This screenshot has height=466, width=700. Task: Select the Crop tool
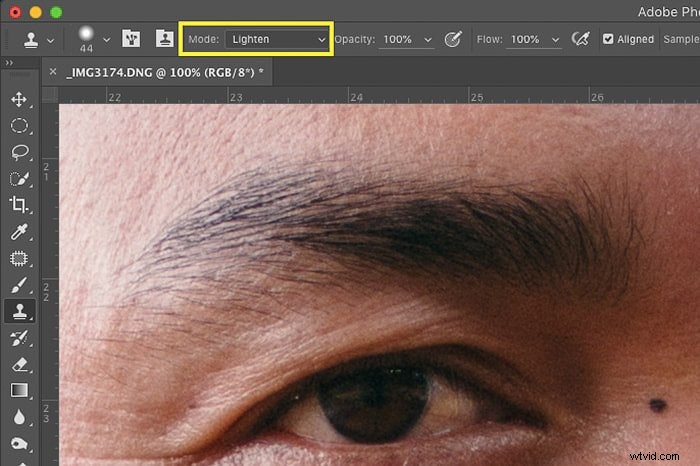pos(19,205)
